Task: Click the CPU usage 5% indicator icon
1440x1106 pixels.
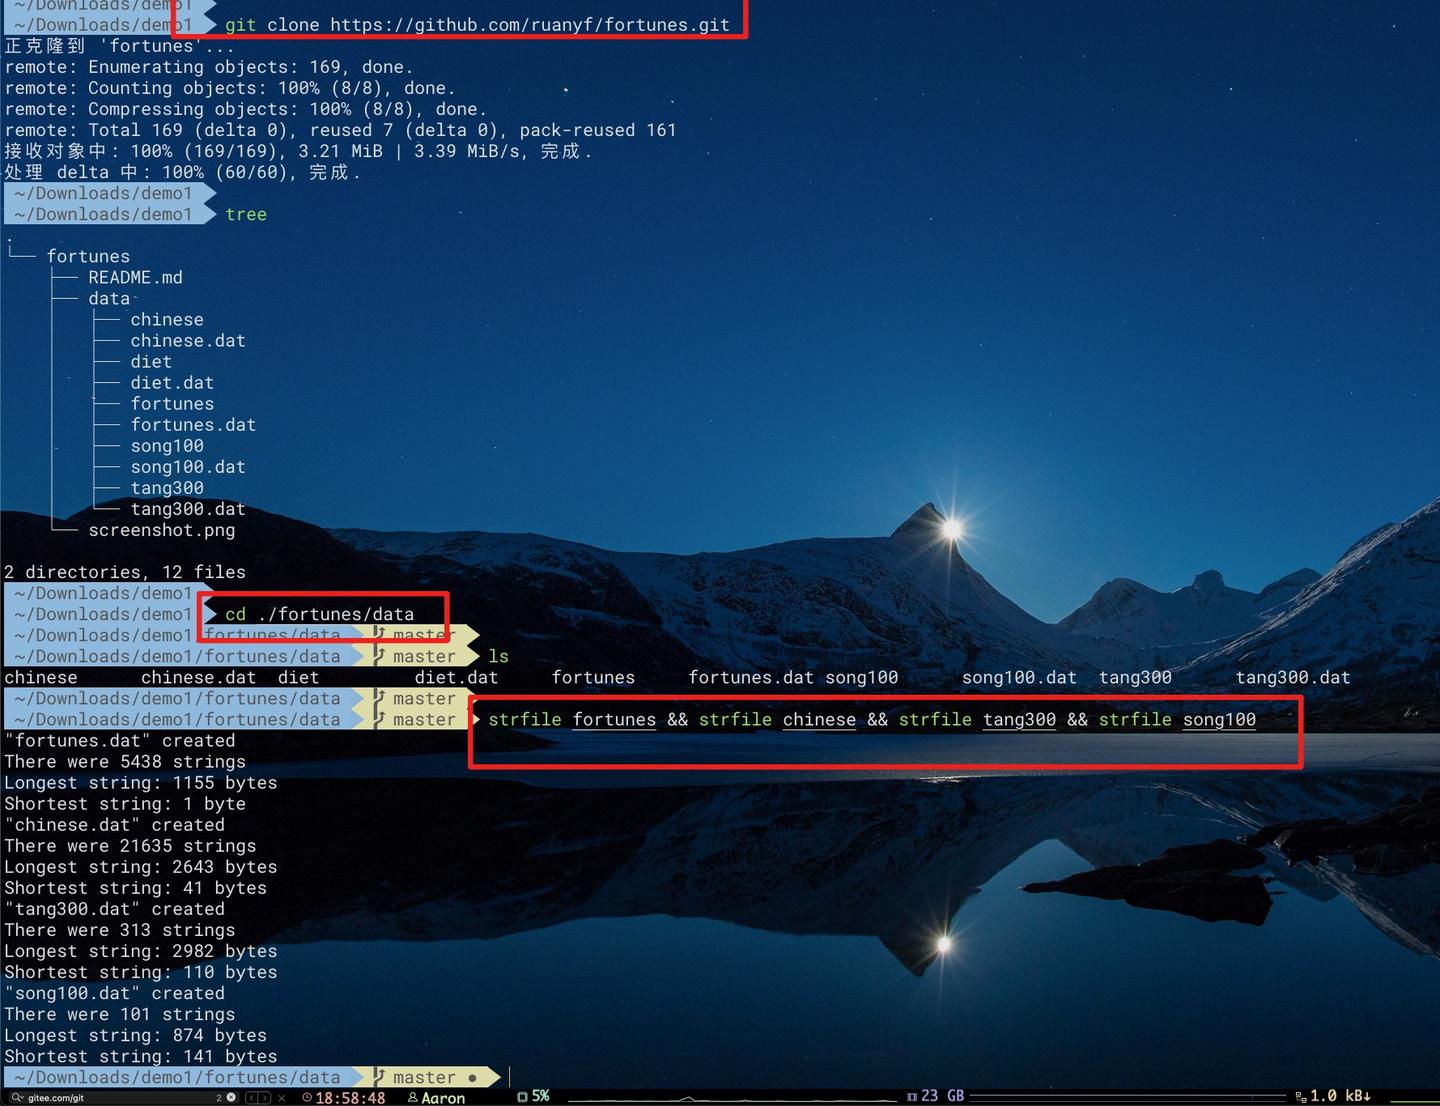Action: tap(522, 1096)
